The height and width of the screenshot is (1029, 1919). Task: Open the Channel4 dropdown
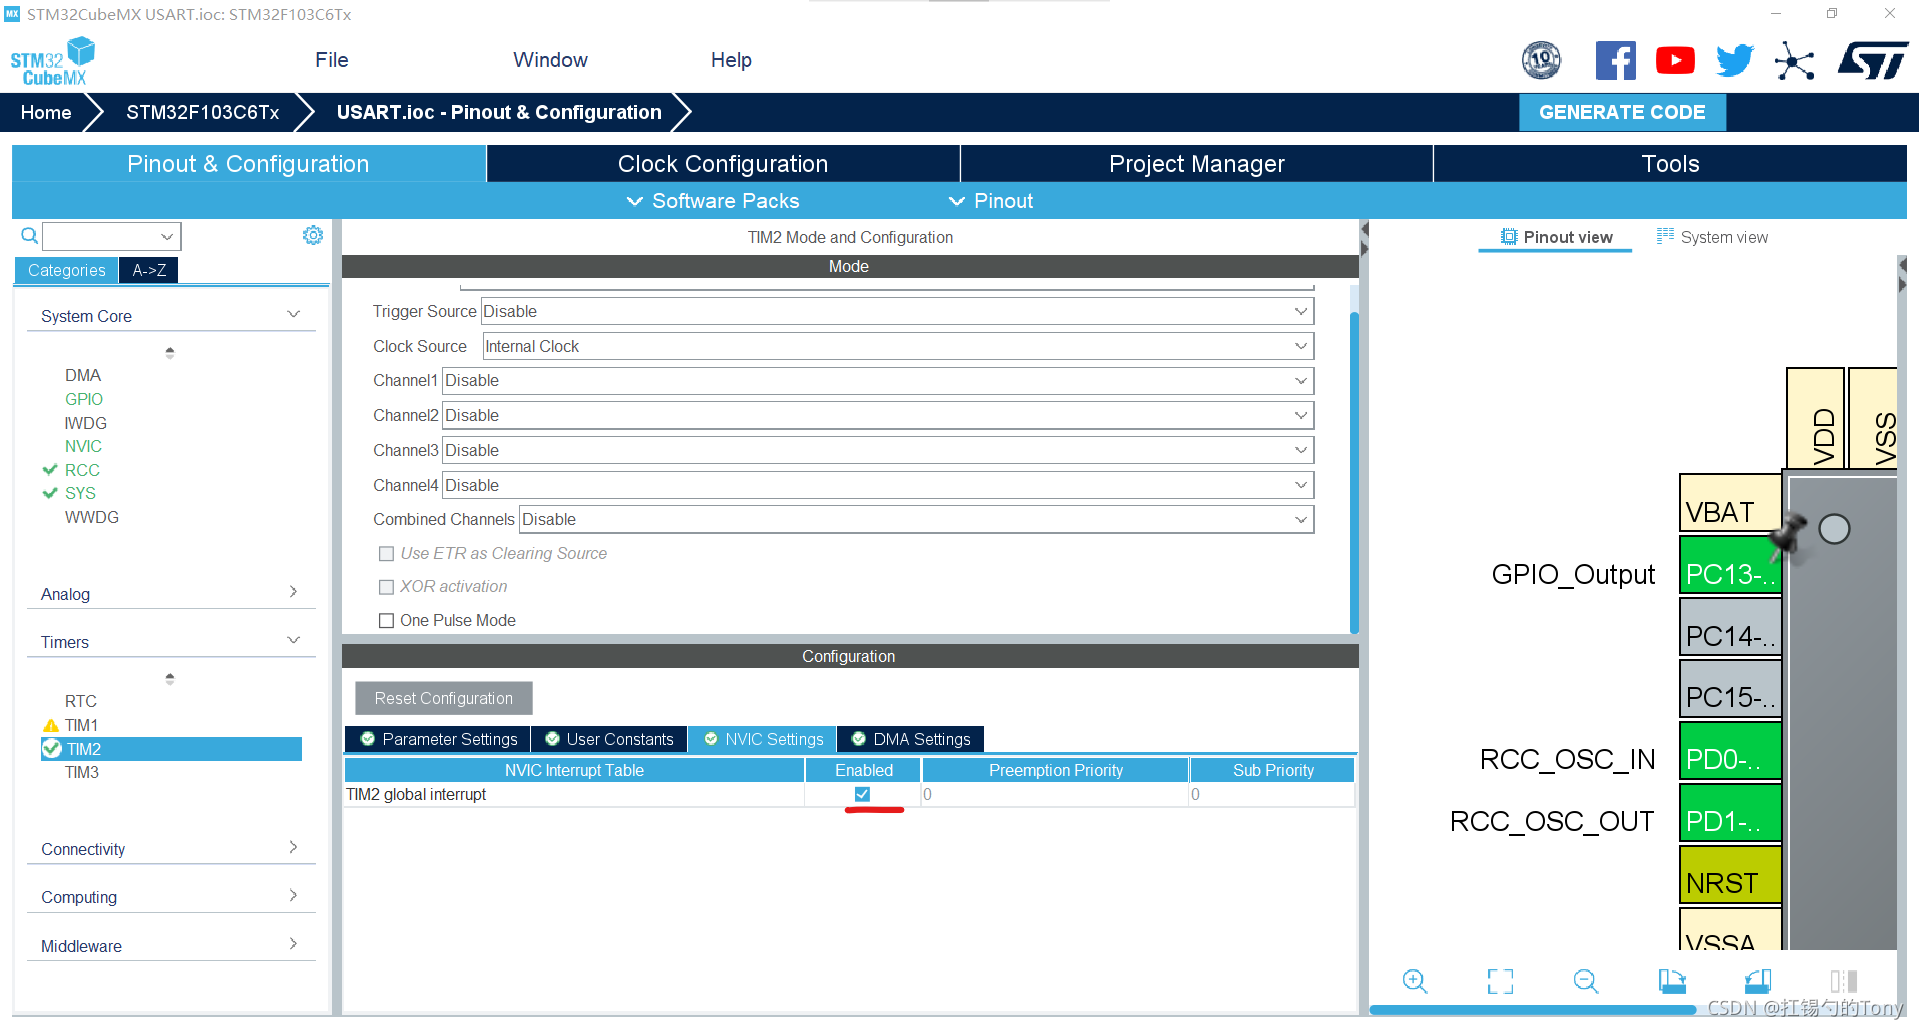pos(878,485)
